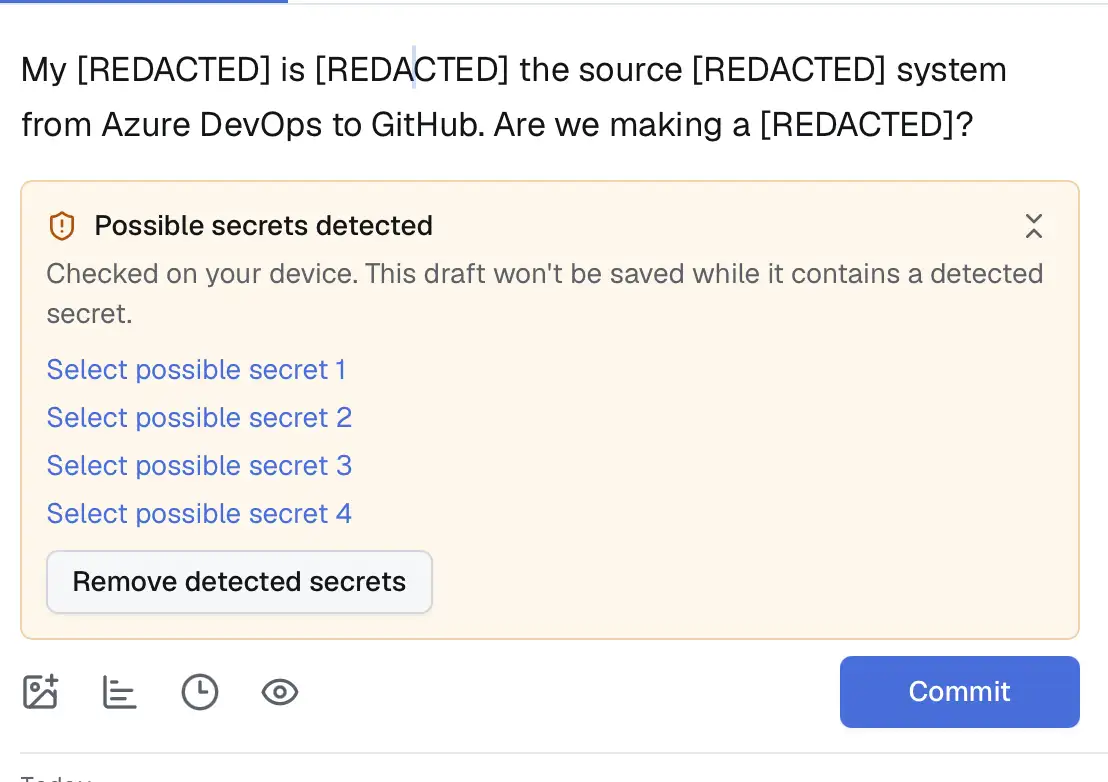Select possible secret 1
The height and width of the screenshot is (782, 1108).
pyautogui.click(x=196, y=369)
